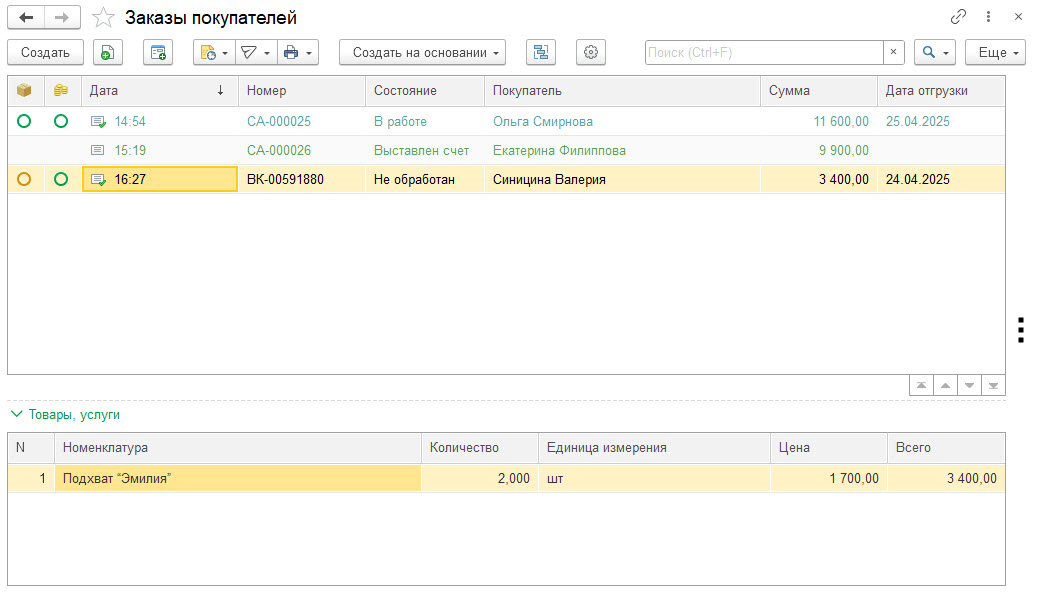Viewport: 1038px width, 596px height.
Task: Move up one row in the list
Action: tap(945, 385)
